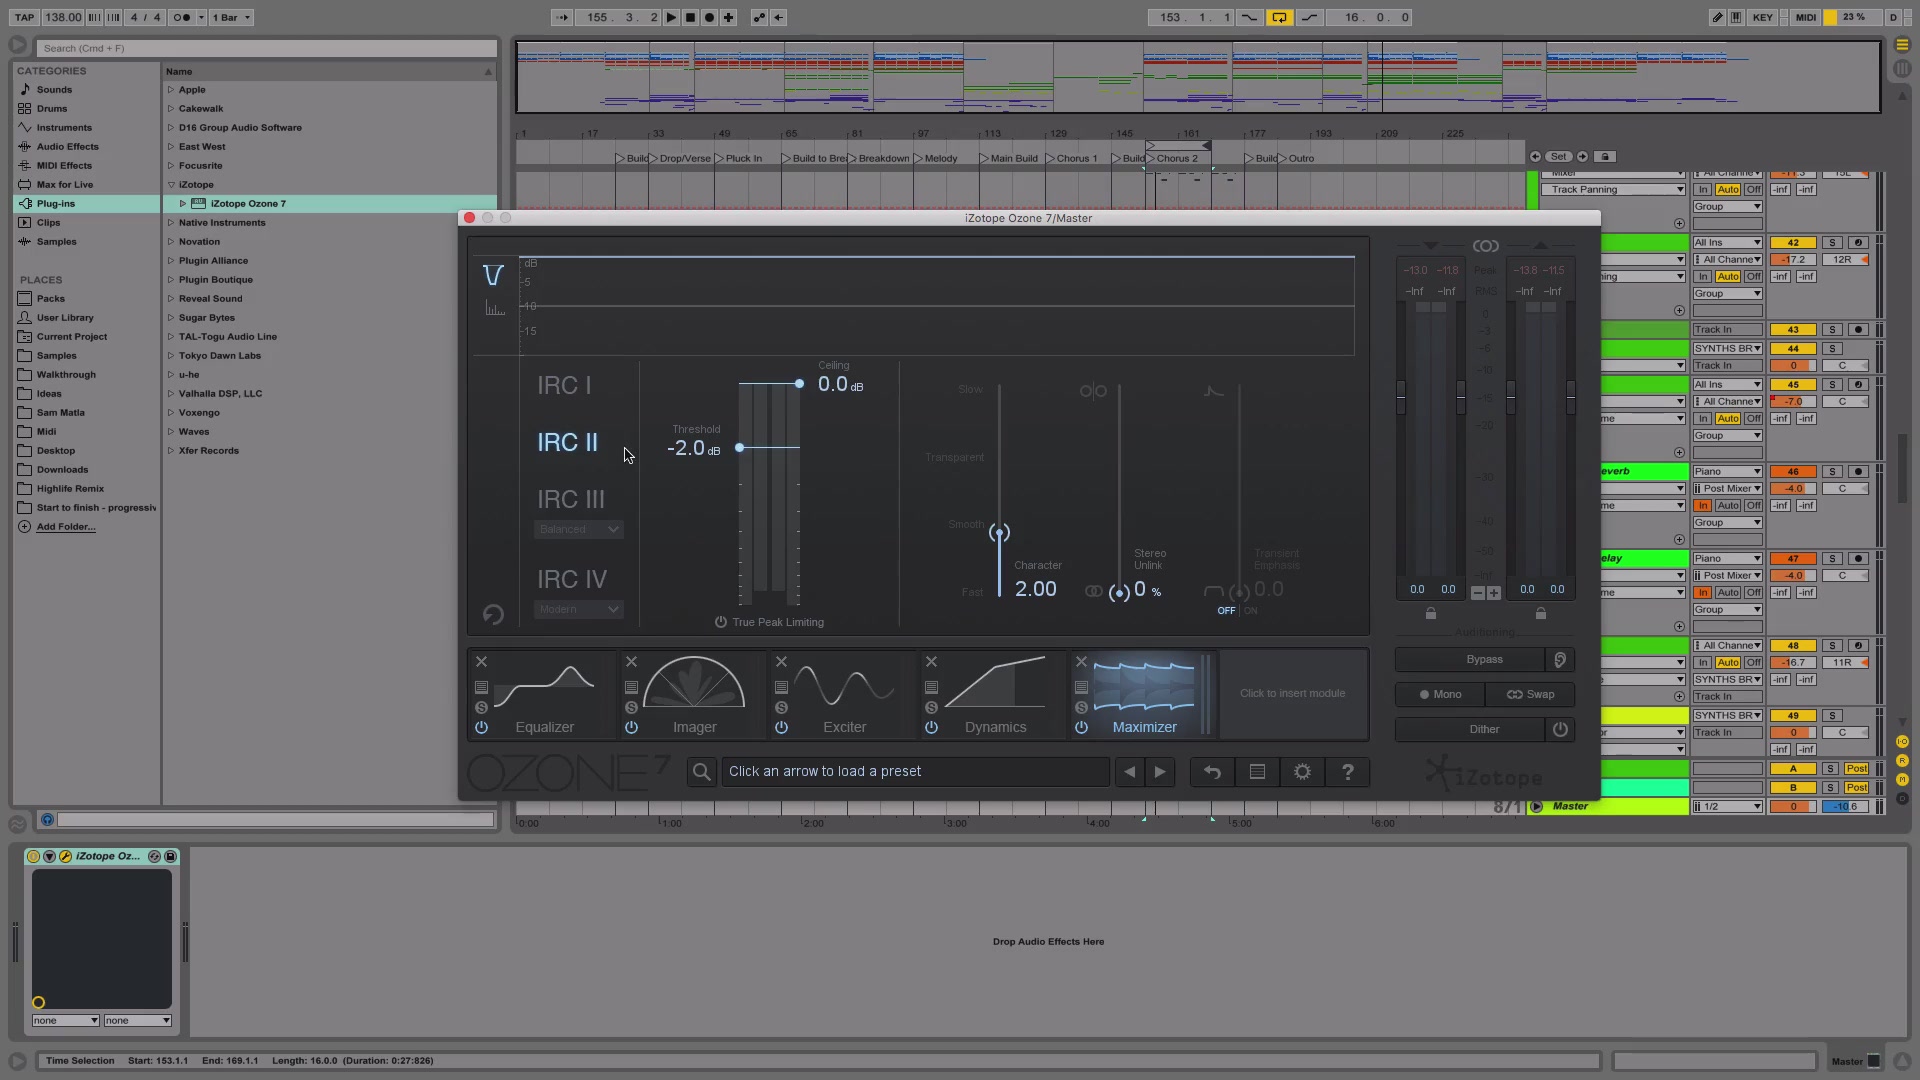1920x1080 pixels.
Task: Toggle track 42 activator button
Action: (x=1793, y=243)
